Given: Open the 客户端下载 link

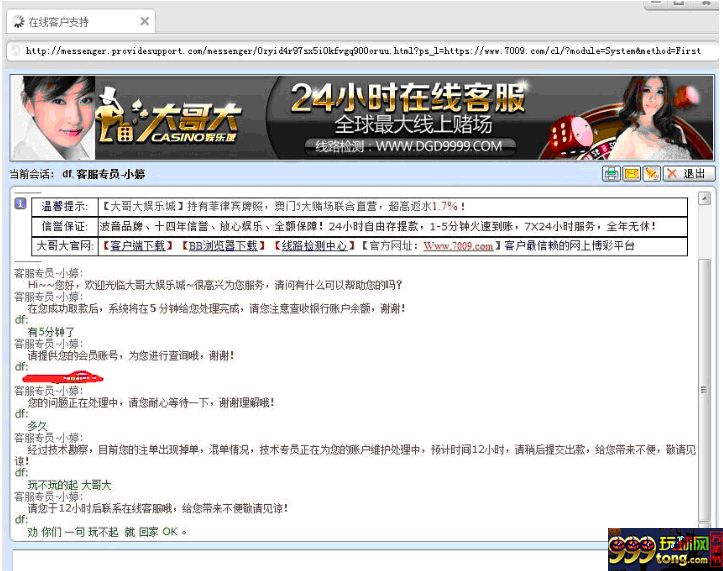Looking at the screenshot, I should [137, 246].
